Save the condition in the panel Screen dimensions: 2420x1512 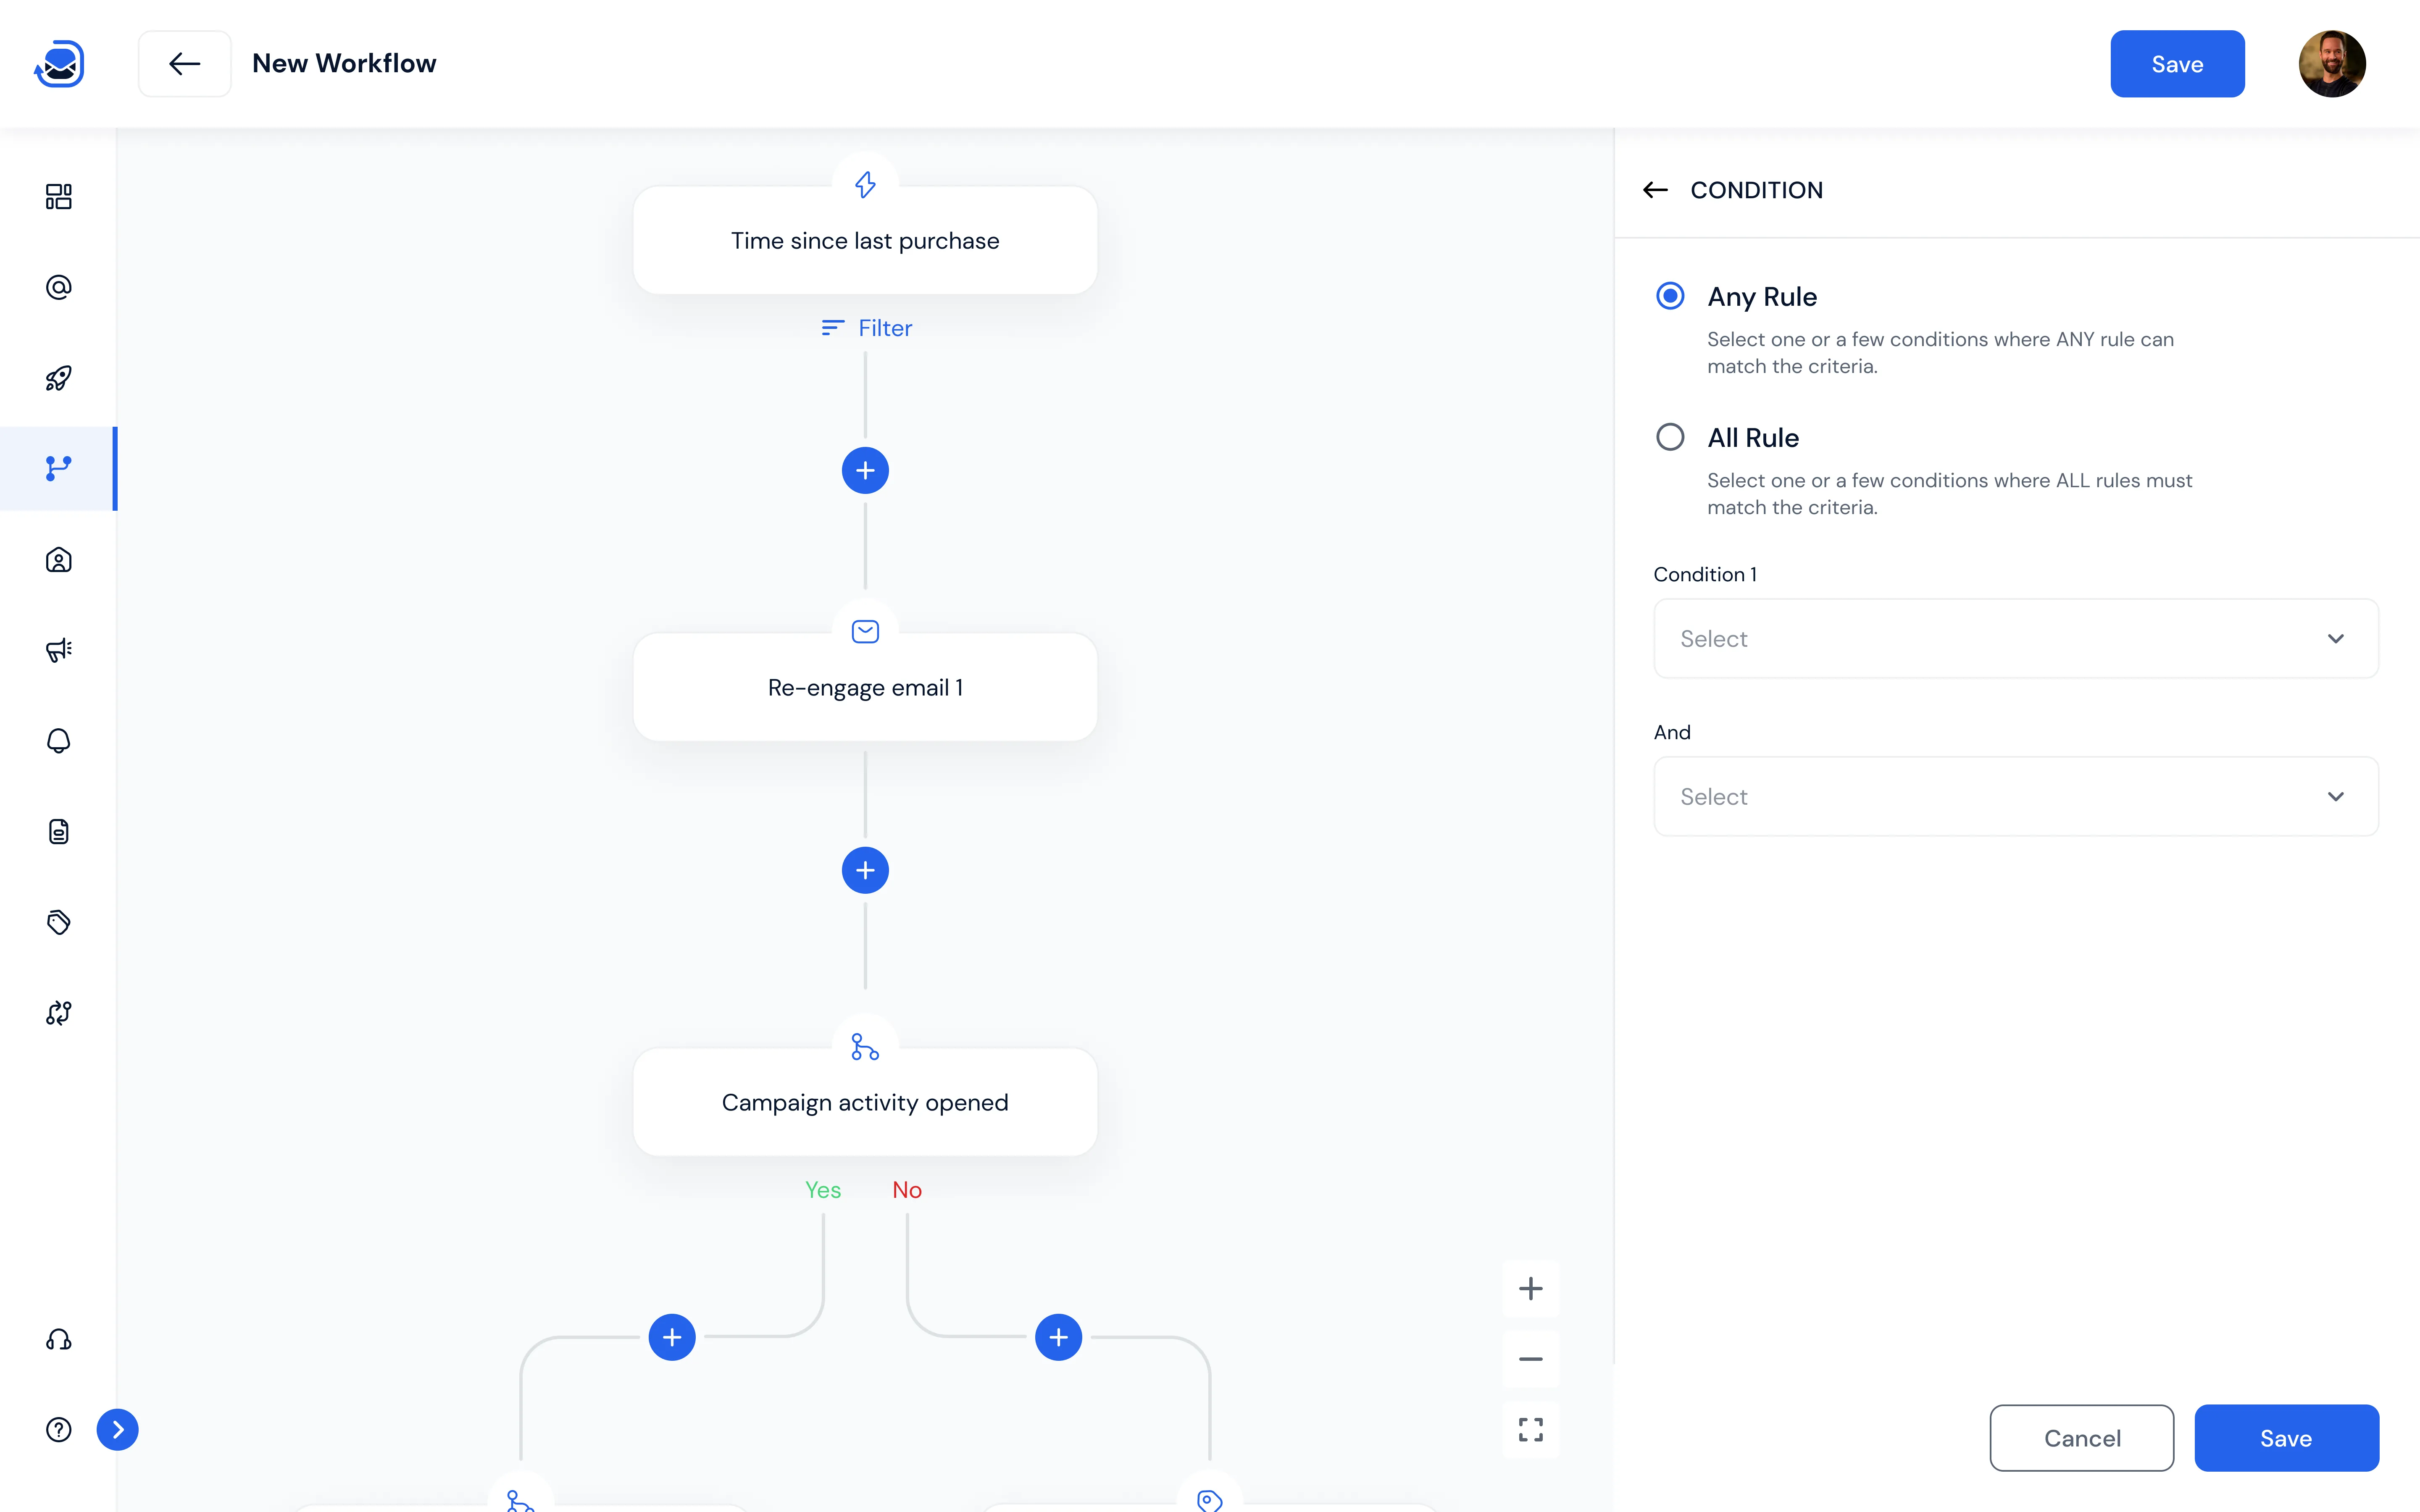point(2286,1438)
